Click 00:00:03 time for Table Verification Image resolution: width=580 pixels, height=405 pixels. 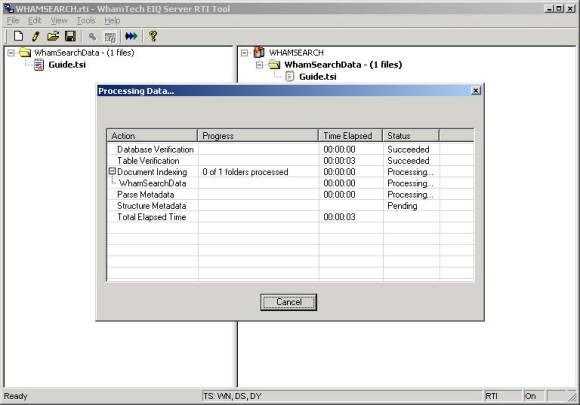339,161
